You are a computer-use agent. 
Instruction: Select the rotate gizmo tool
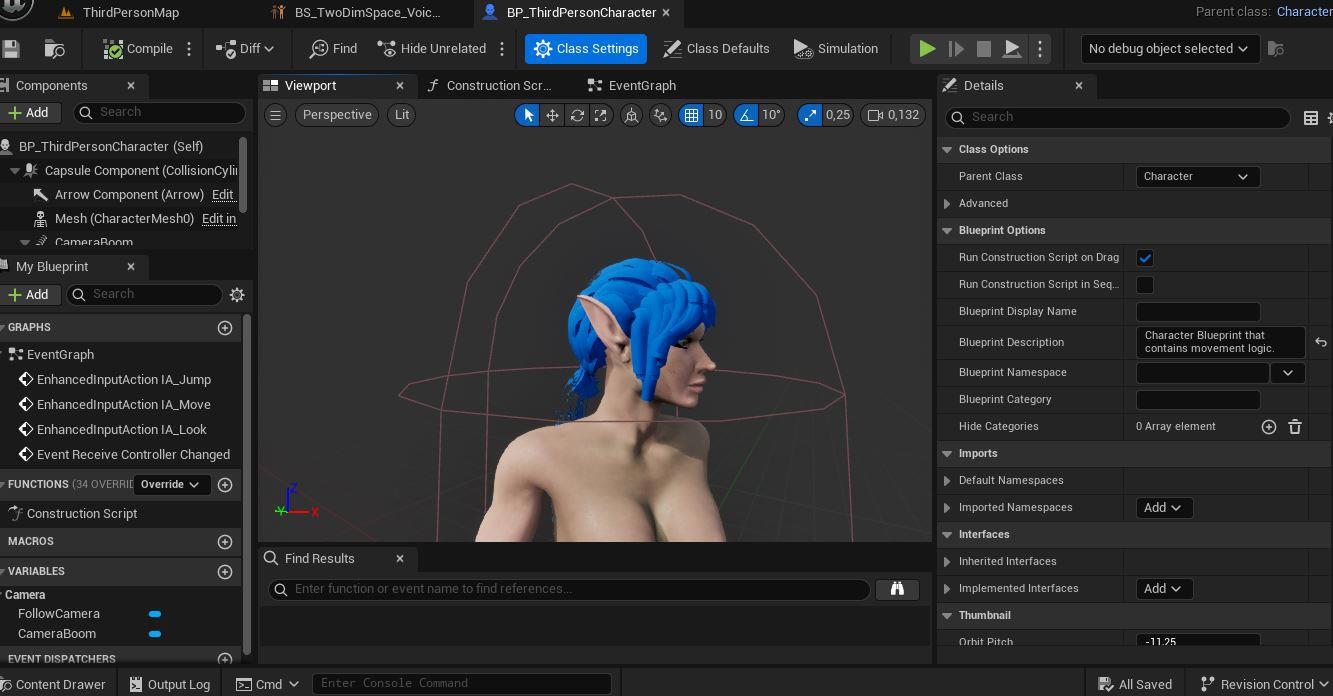coord(577,115)
